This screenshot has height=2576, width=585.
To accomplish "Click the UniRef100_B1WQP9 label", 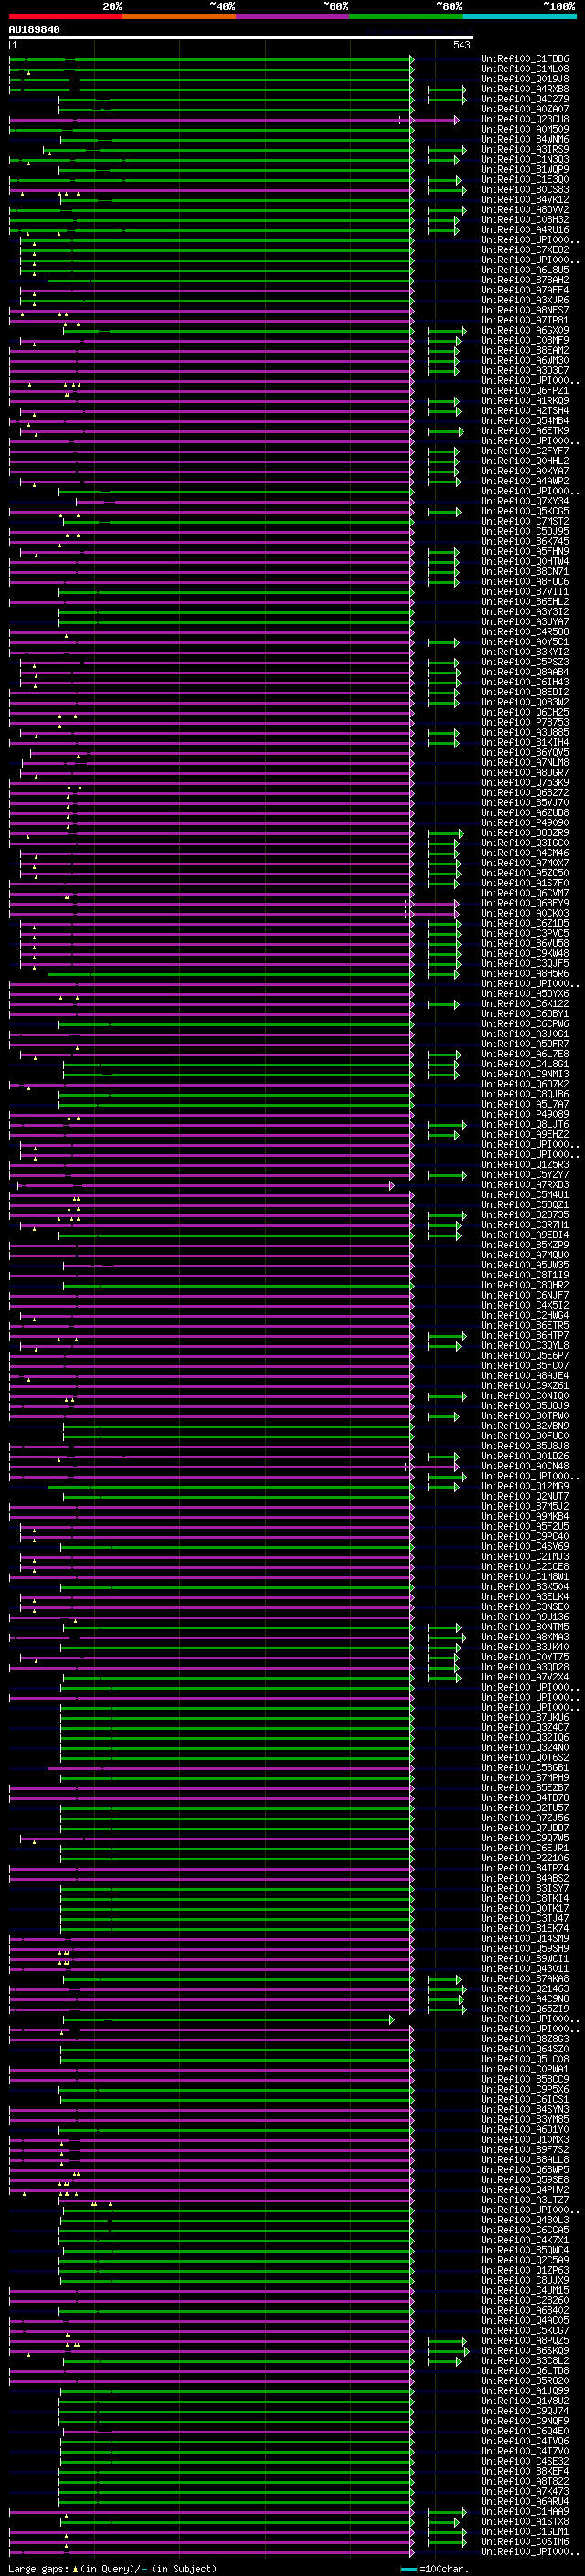I will coord(525,169).
